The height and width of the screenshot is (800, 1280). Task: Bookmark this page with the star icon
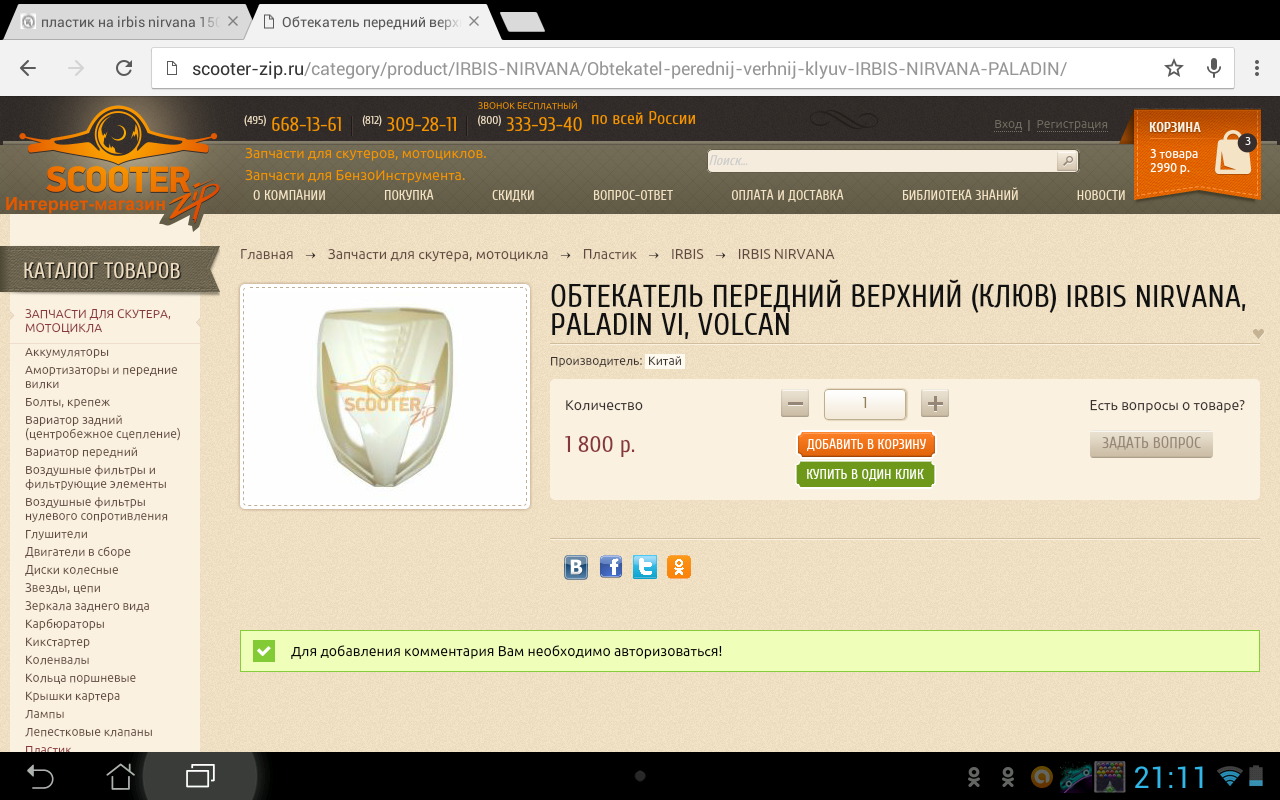pyautogui.click(x=1174, y=68)
